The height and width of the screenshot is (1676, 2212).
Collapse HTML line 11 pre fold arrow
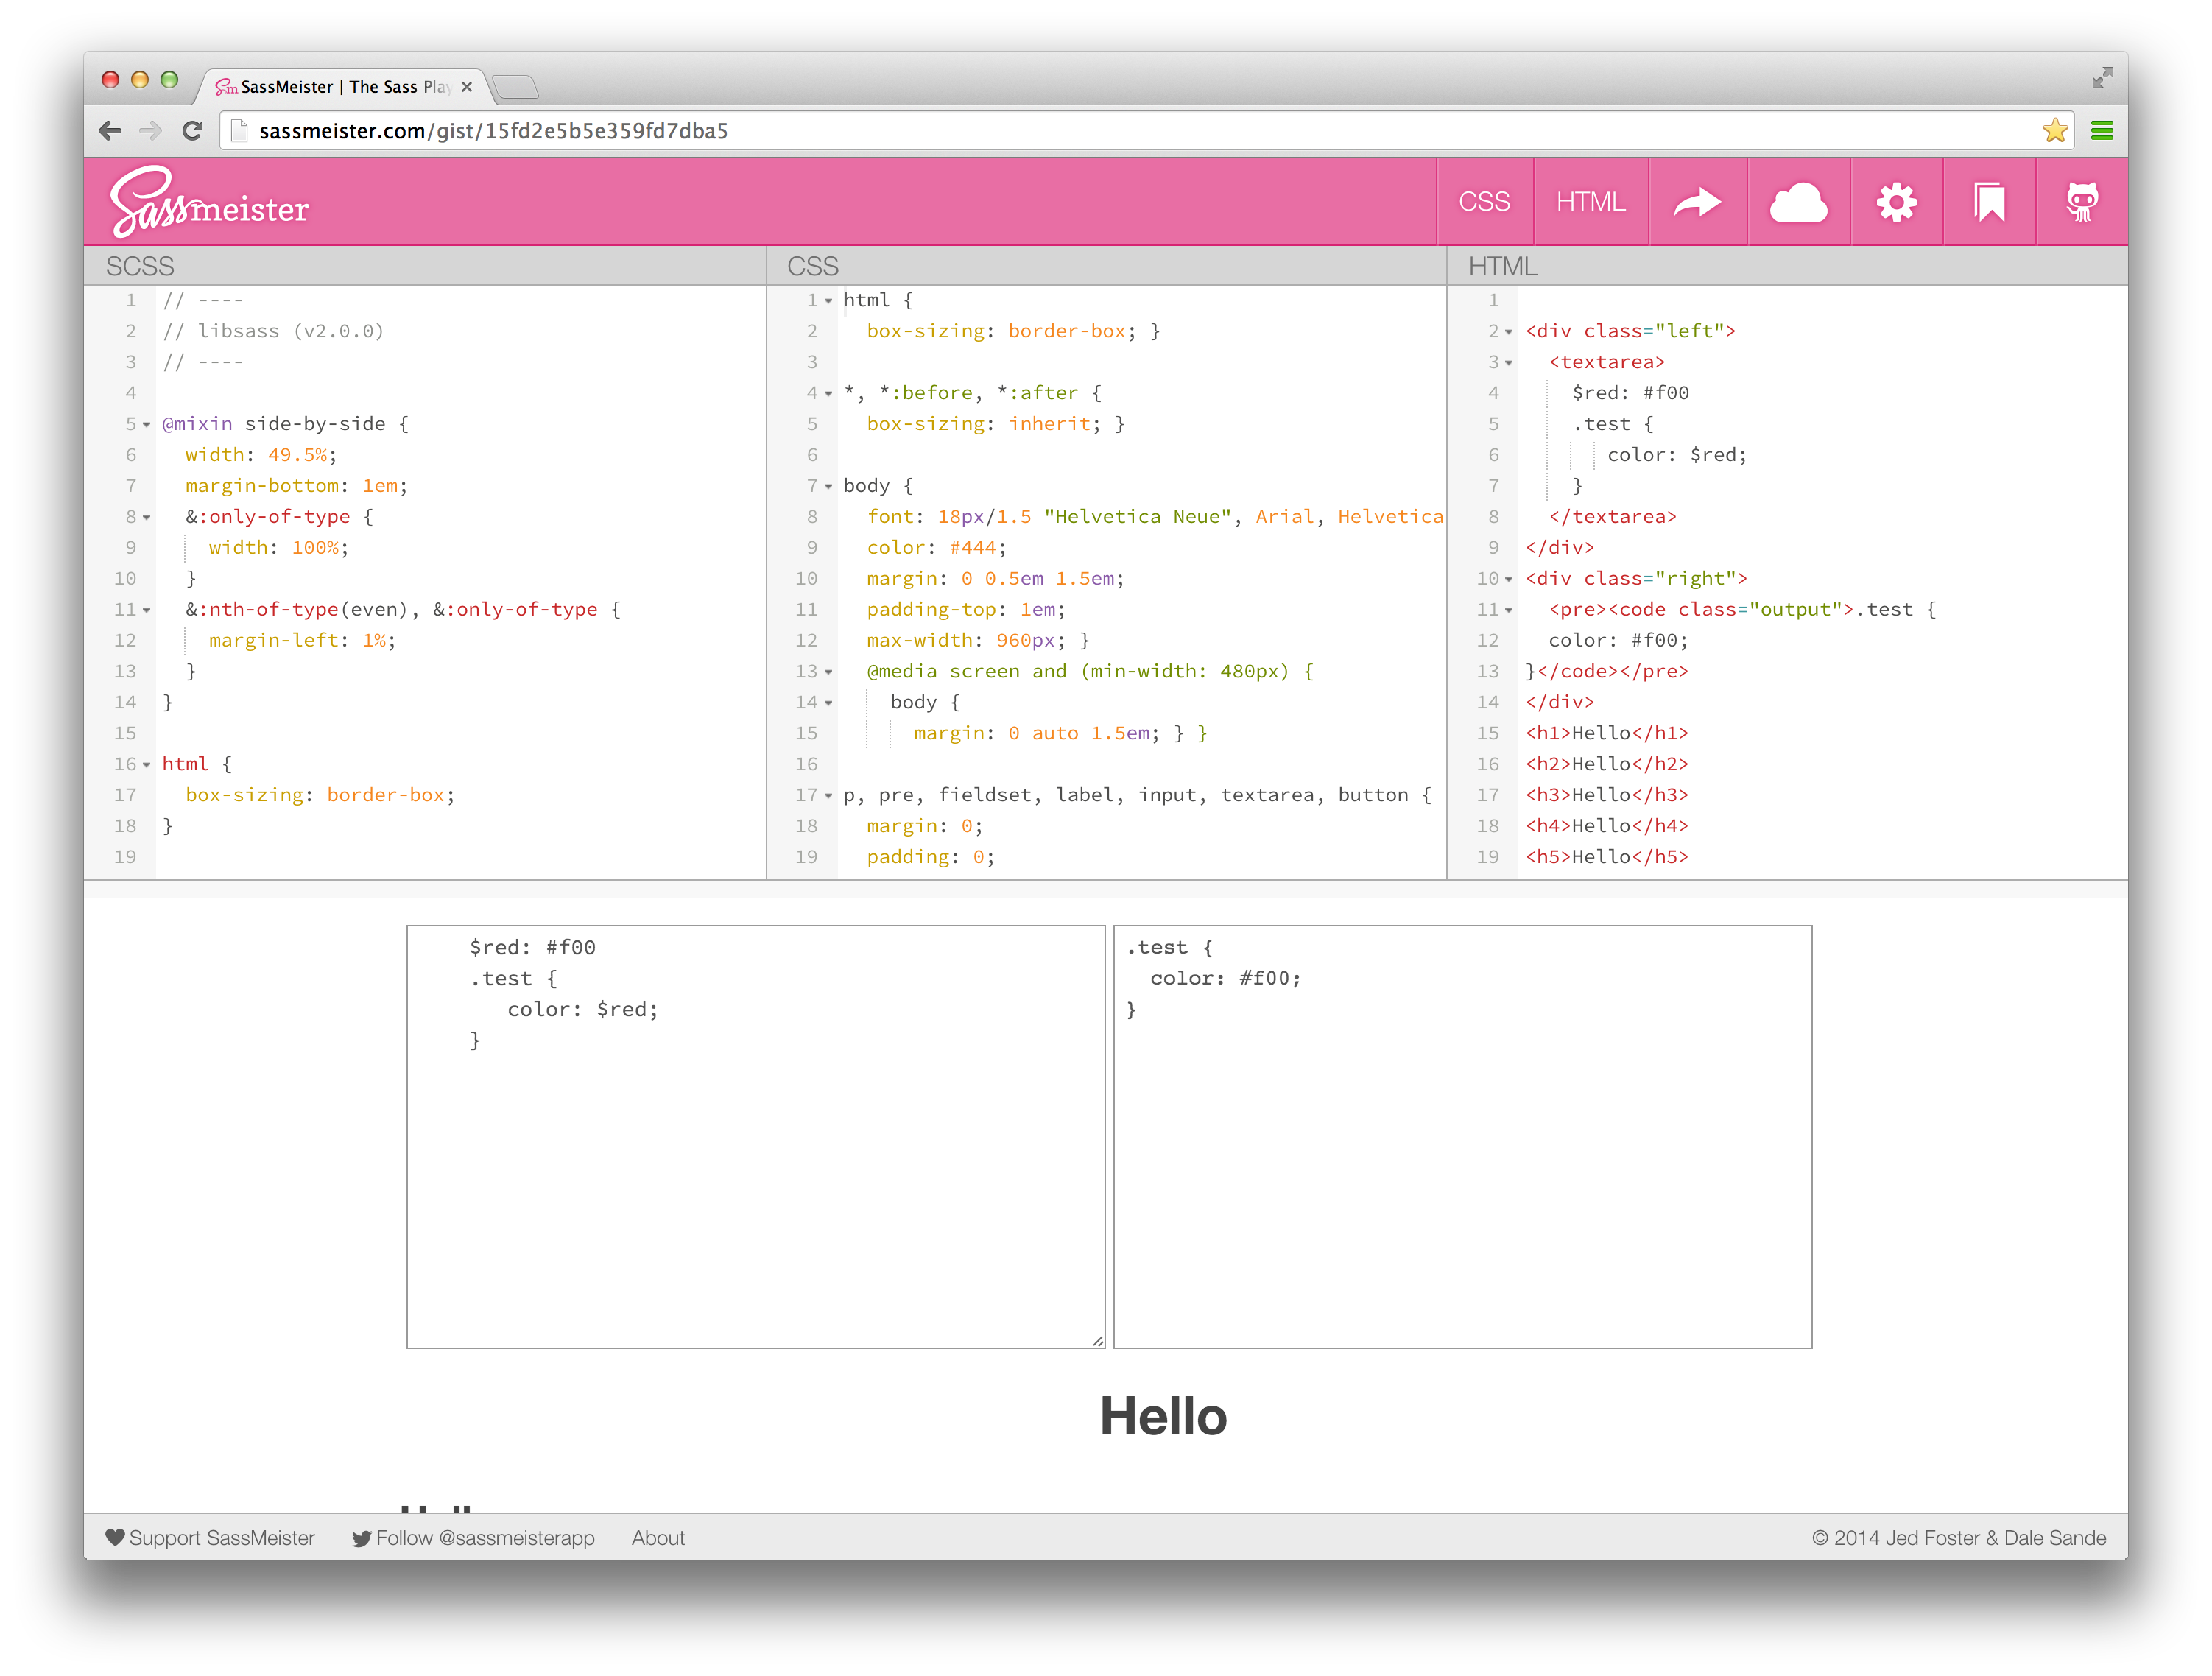(1509, 611)
